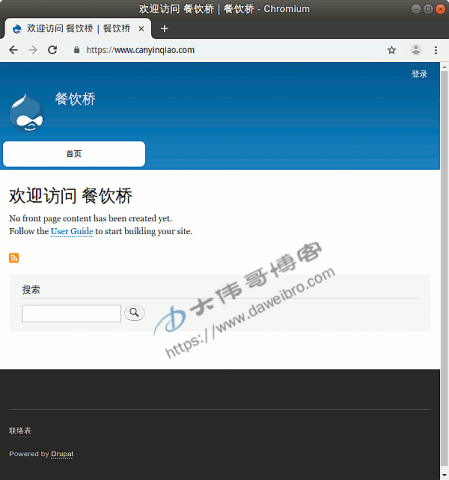This screenshot has width=449, height=480.
Task: Minimize the Chromium window
Action: [416, 9]
